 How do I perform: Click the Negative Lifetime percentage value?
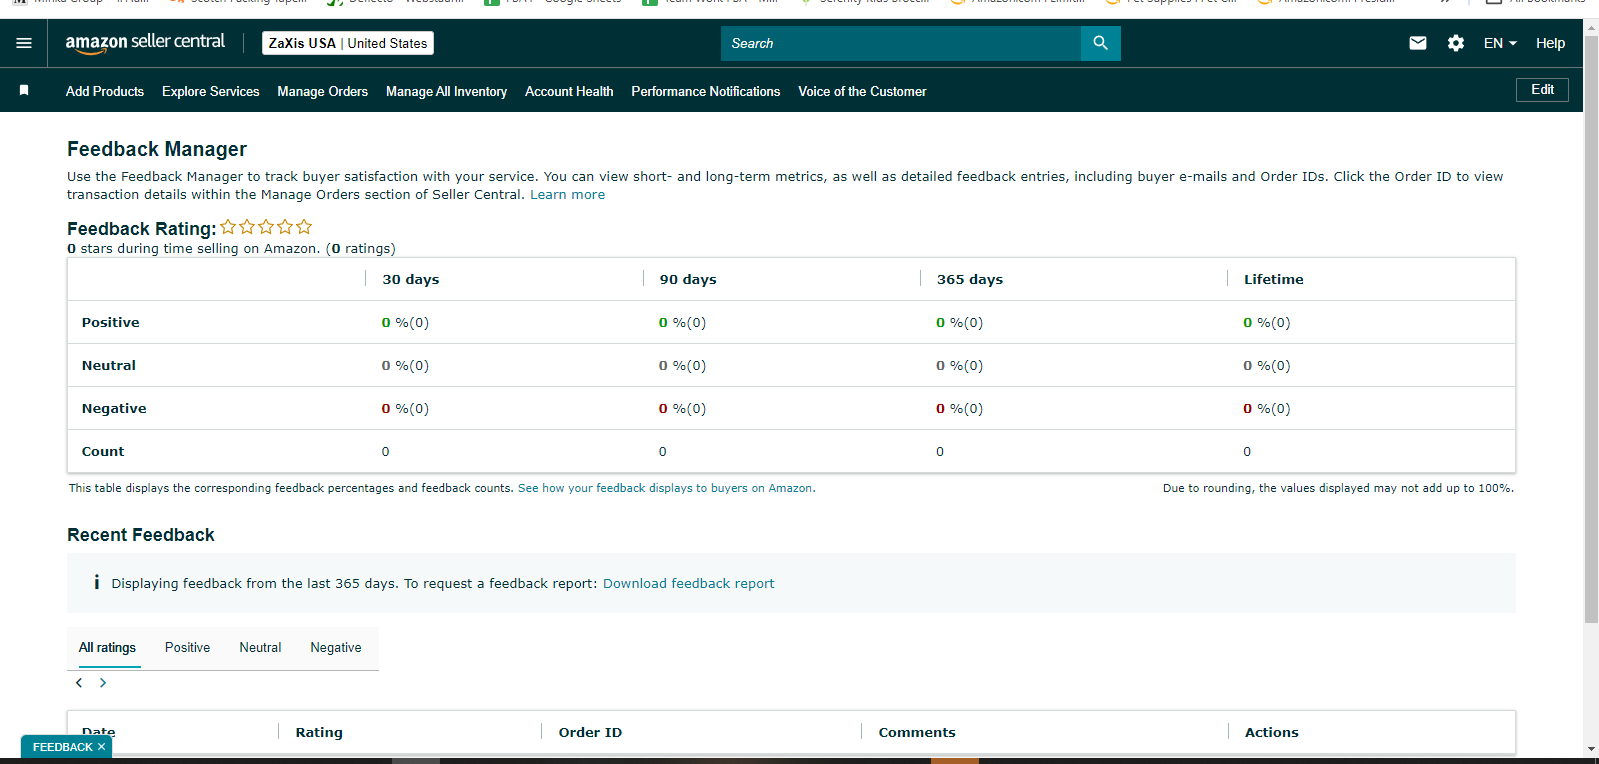point(1267,409)
